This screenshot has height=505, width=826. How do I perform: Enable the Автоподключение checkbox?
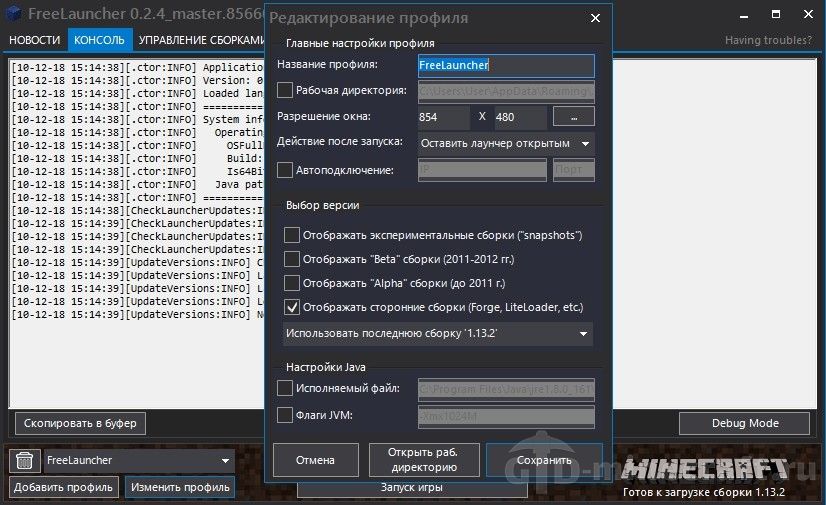coord(285,170)
